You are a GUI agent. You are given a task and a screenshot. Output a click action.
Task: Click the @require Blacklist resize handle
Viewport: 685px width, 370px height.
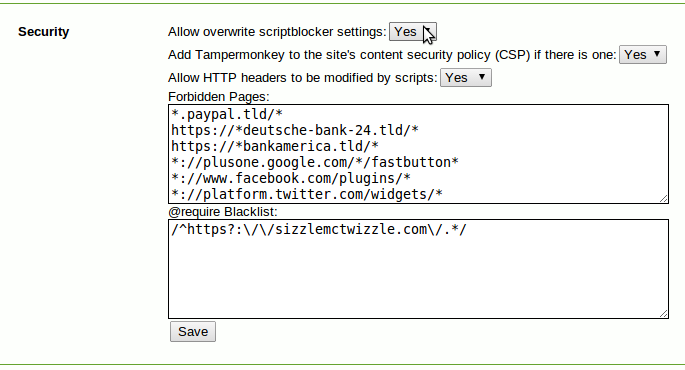(x=664, y=314)
